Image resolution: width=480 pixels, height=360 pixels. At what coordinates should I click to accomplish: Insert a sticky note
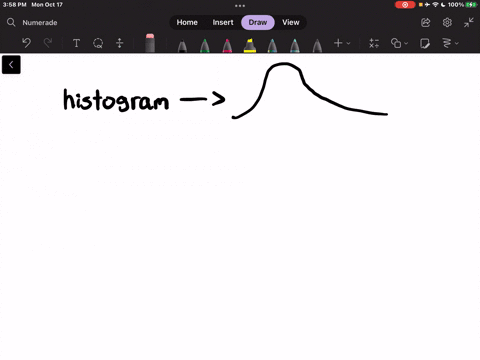coord(425,43)
